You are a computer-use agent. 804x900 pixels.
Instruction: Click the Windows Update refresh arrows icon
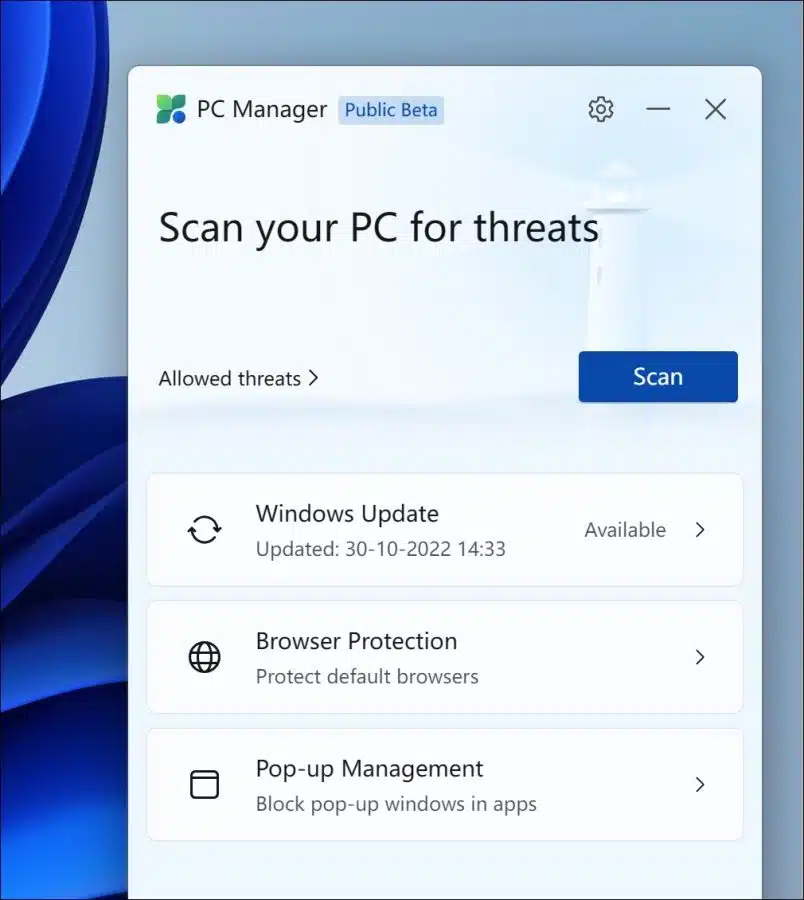[x=204, y=529]
